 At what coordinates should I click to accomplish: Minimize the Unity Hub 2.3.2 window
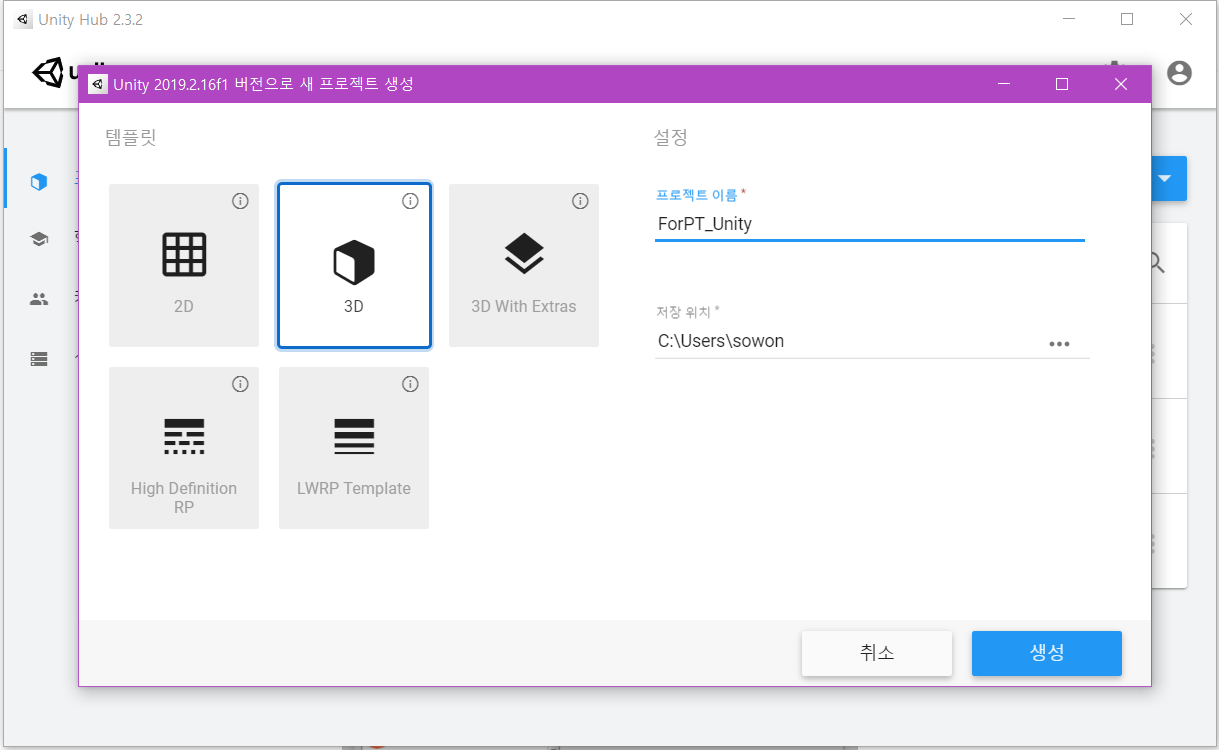click(x=1069, y=19)
